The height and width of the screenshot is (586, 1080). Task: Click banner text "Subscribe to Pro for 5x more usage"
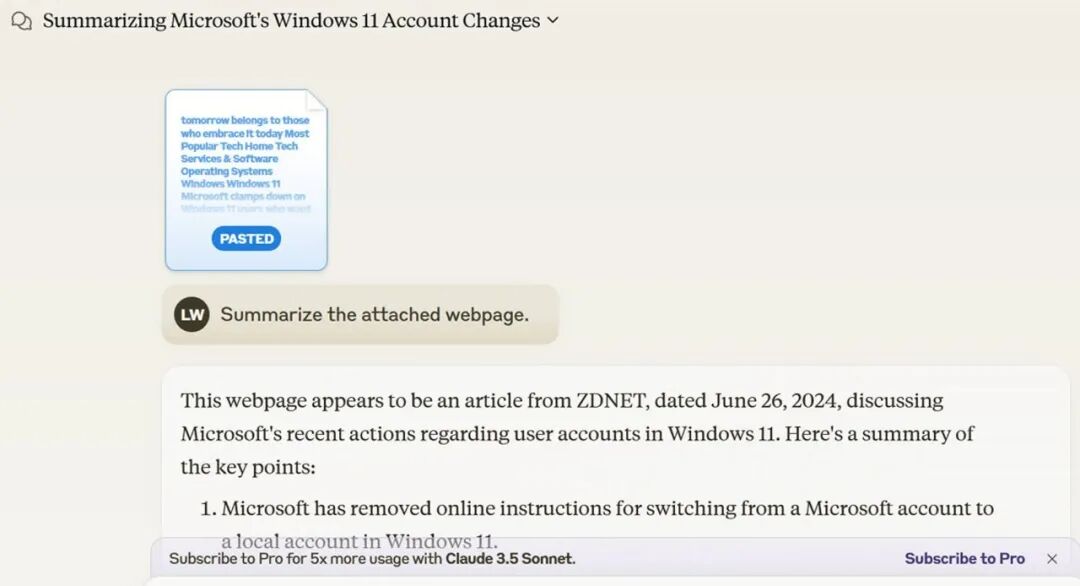(305, 558)
